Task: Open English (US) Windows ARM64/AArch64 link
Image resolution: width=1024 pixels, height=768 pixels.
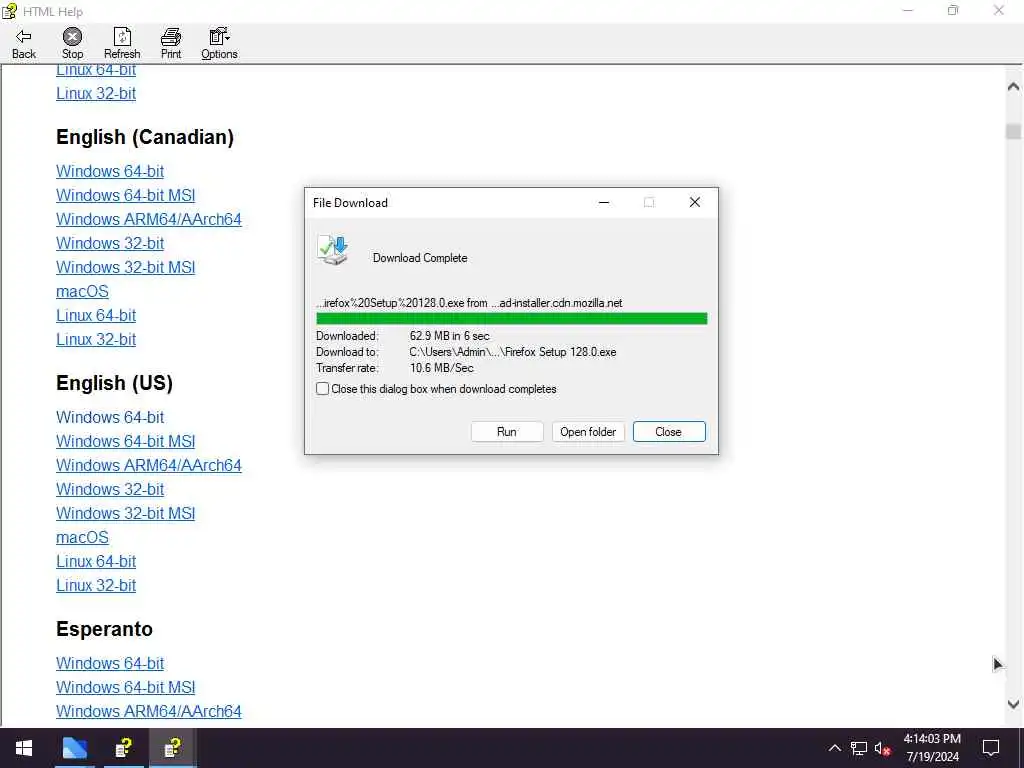Action: point(149,466)
